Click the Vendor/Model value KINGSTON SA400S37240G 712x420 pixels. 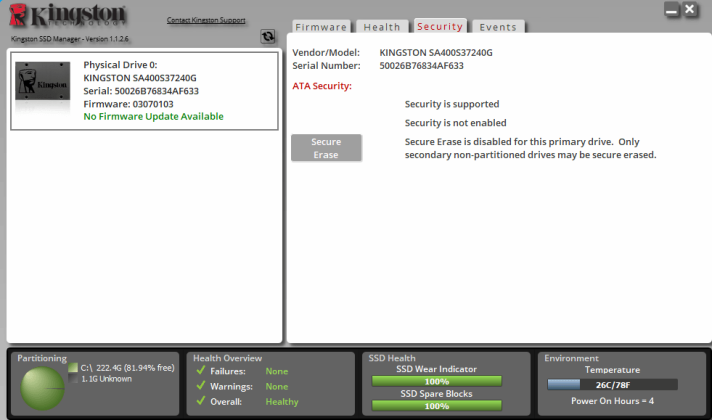(436, 53)
